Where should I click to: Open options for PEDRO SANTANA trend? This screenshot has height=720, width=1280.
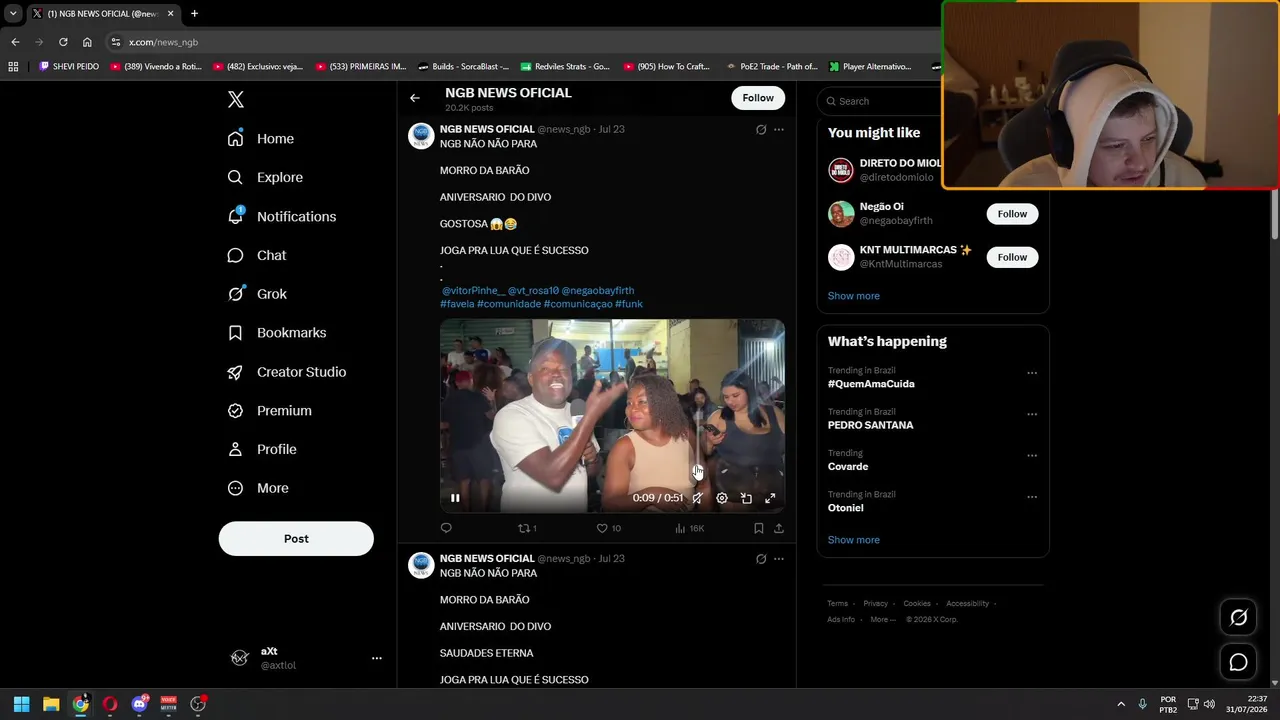point(1032,414)
